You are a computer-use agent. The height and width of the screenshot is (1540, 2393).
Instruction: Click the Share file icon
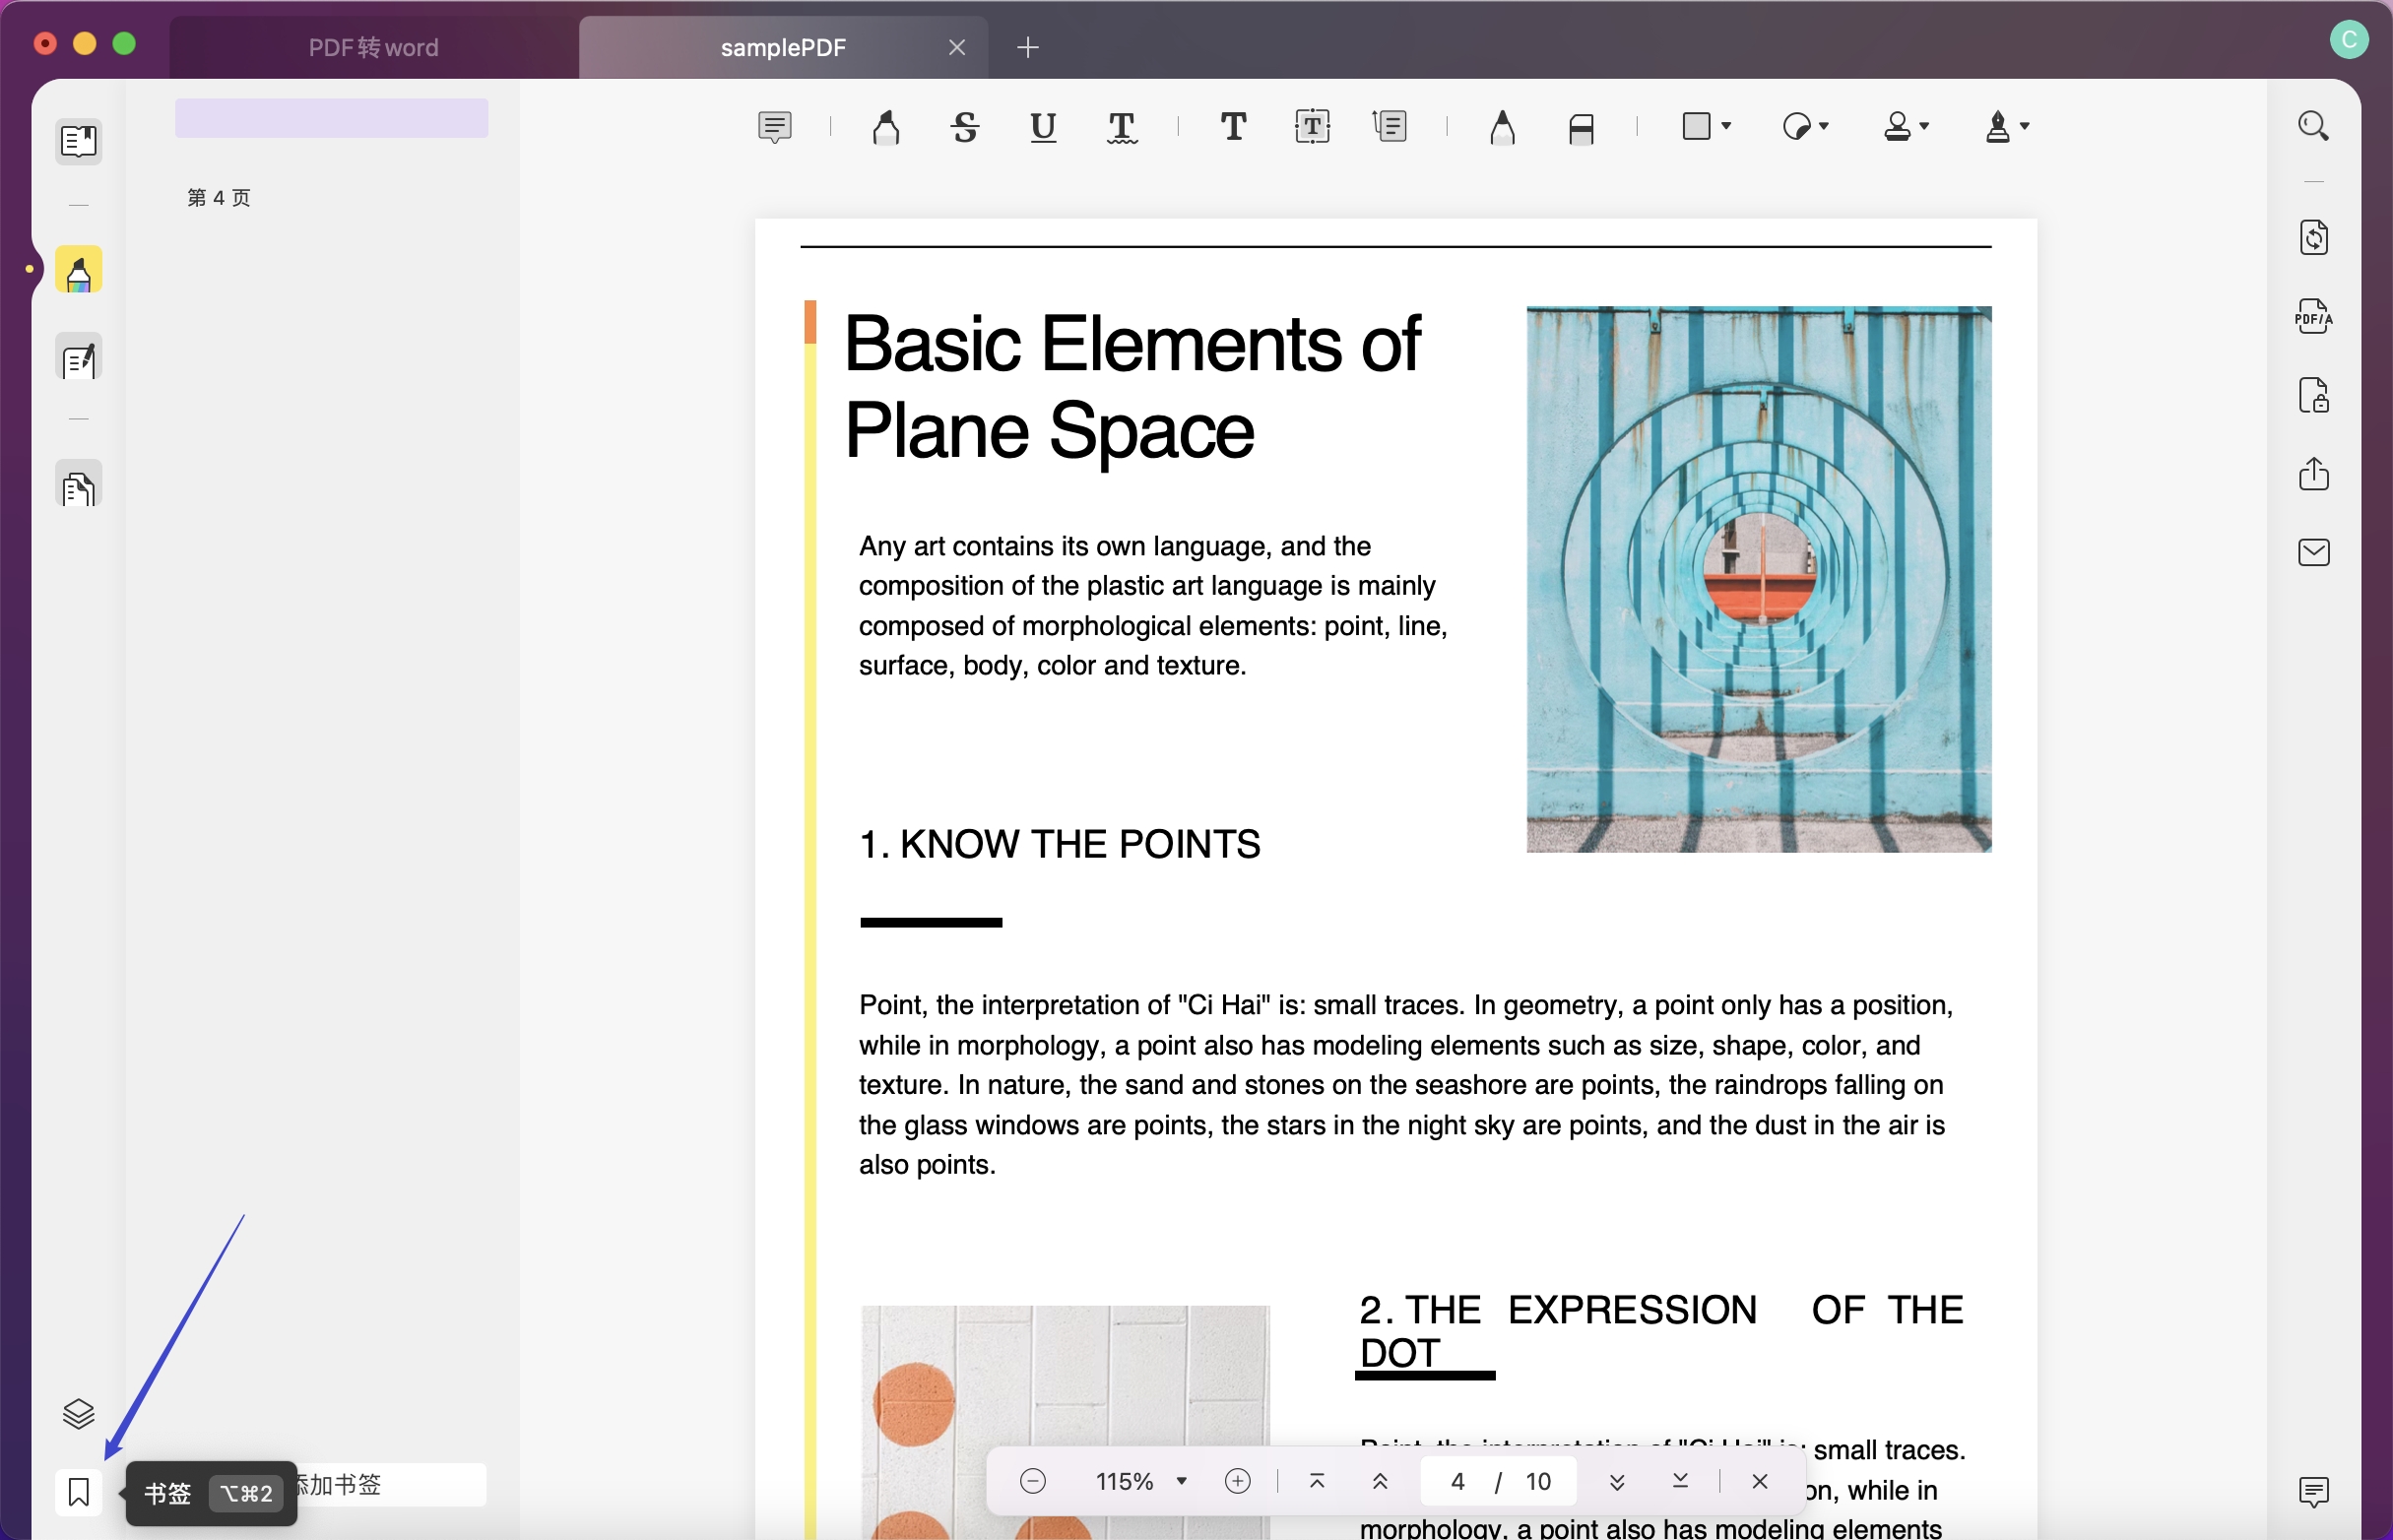click(2313, 473)
